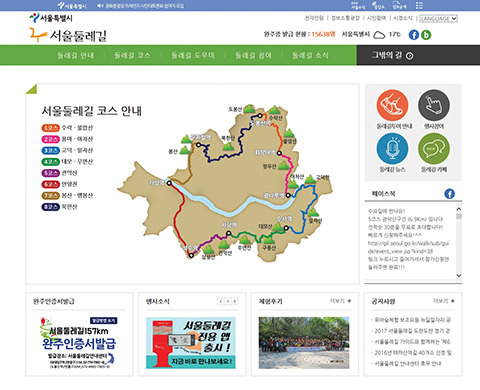Open the green speech bubbles 둘레길 카페 icon
Viewport: 480px width, 390px height.
(434, 149)
